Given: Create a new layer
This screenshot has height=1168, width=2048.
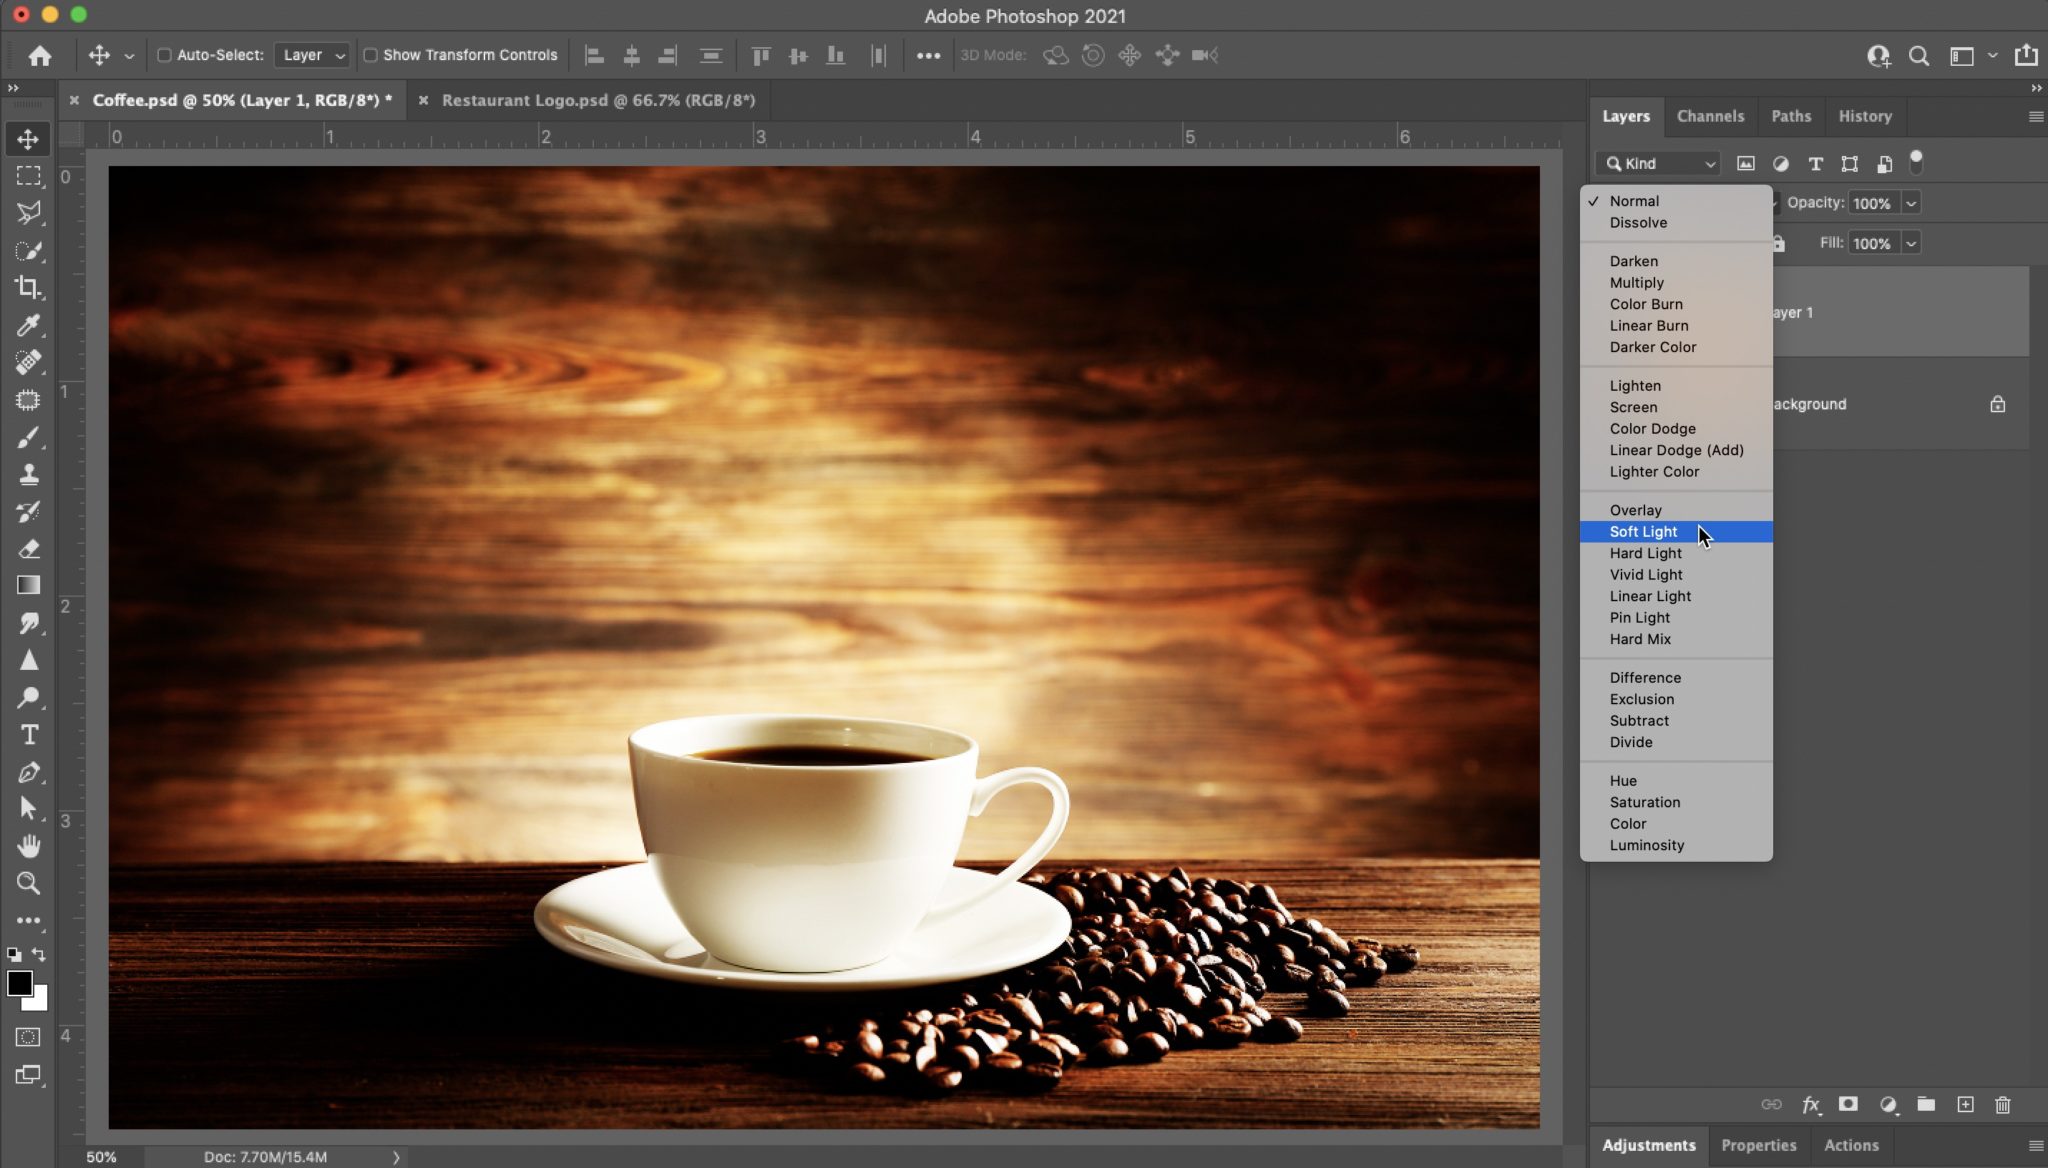Looking at the screenshot, I should pyautogui.click(x=1964, y=1105).
